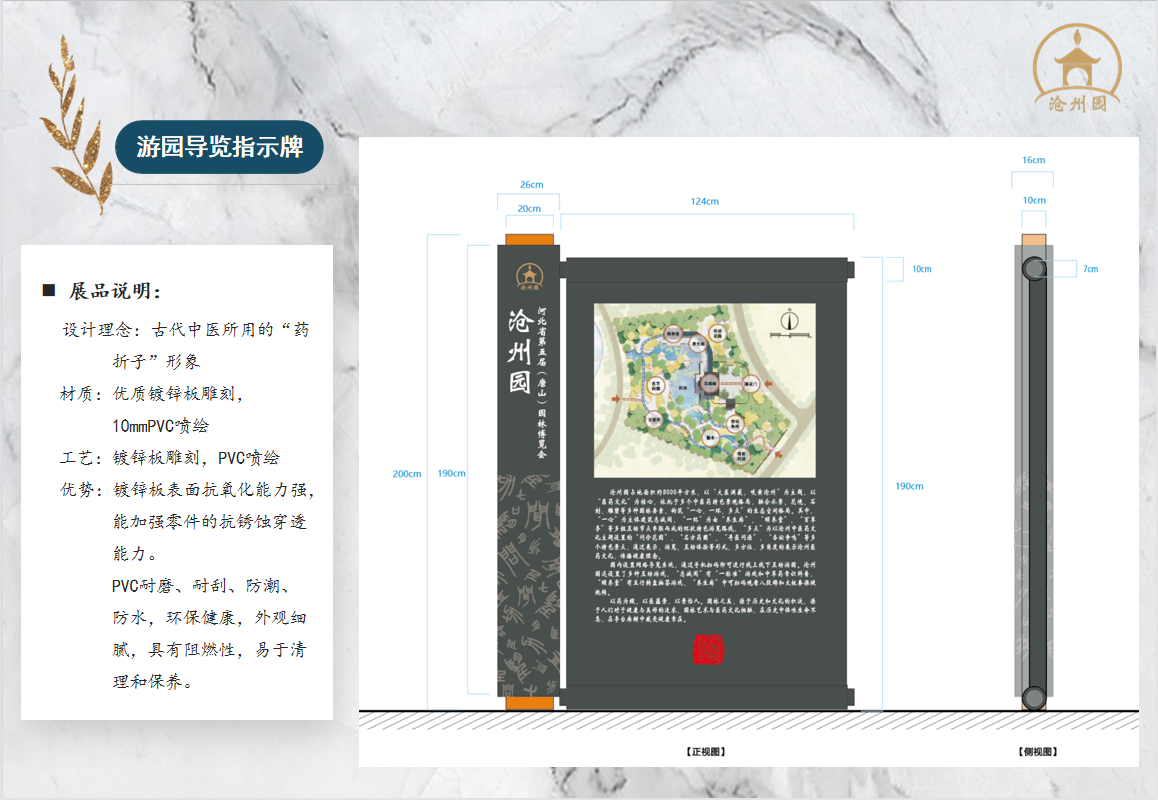
Task: Click the bottom roller circle in side view
Action: pos(1033,697)
